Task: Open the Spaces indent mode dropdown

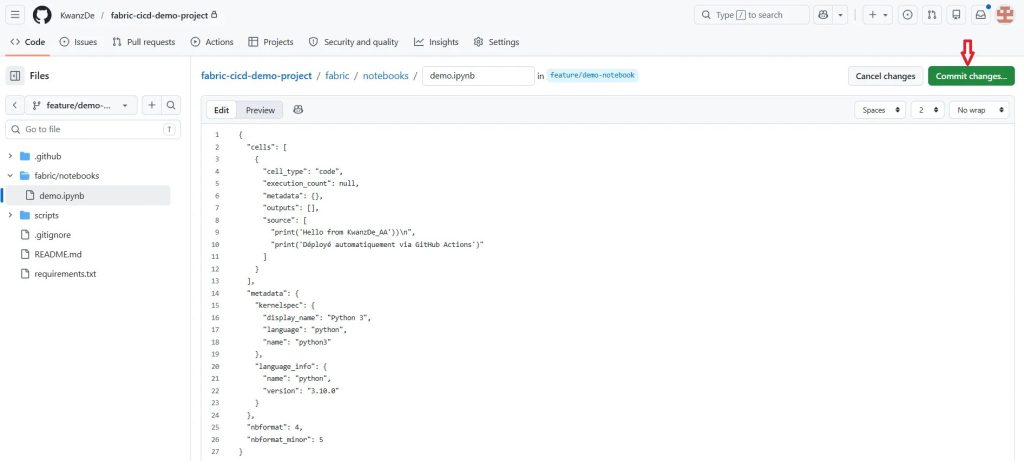Action: pos(880,110)
